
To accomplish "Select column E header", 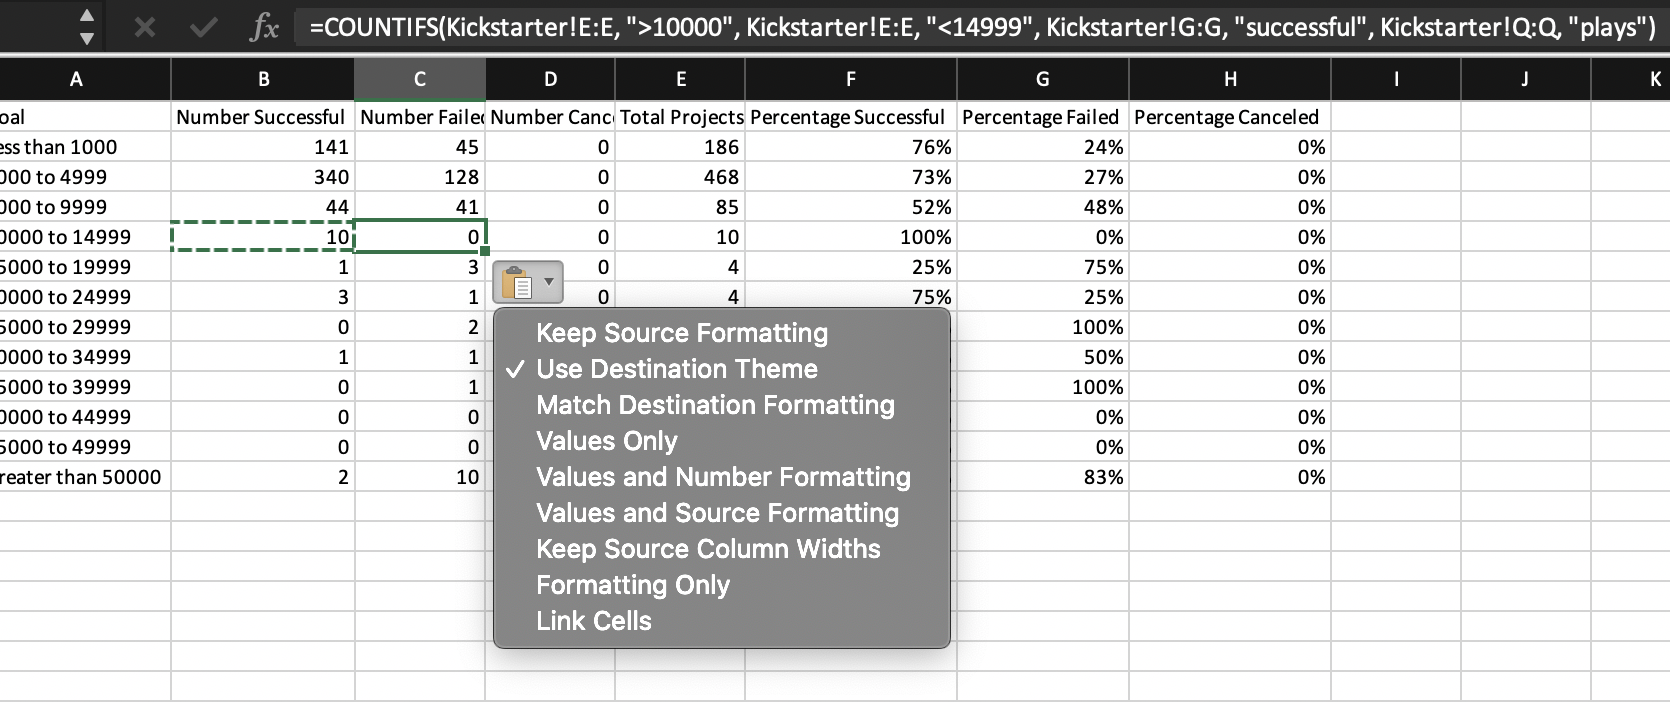I will click(x=680, y=79).
